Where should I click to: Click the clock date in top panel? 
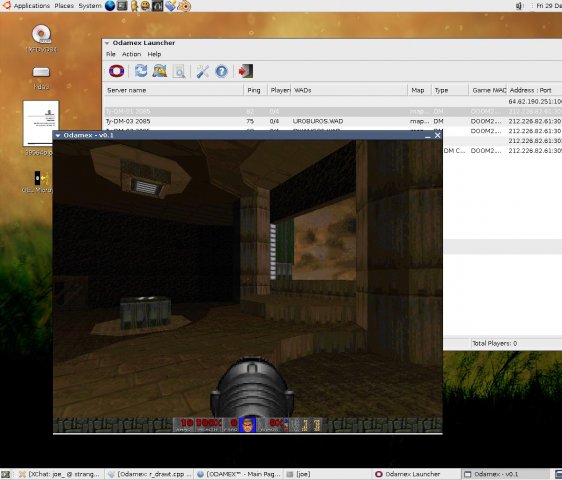549,6
